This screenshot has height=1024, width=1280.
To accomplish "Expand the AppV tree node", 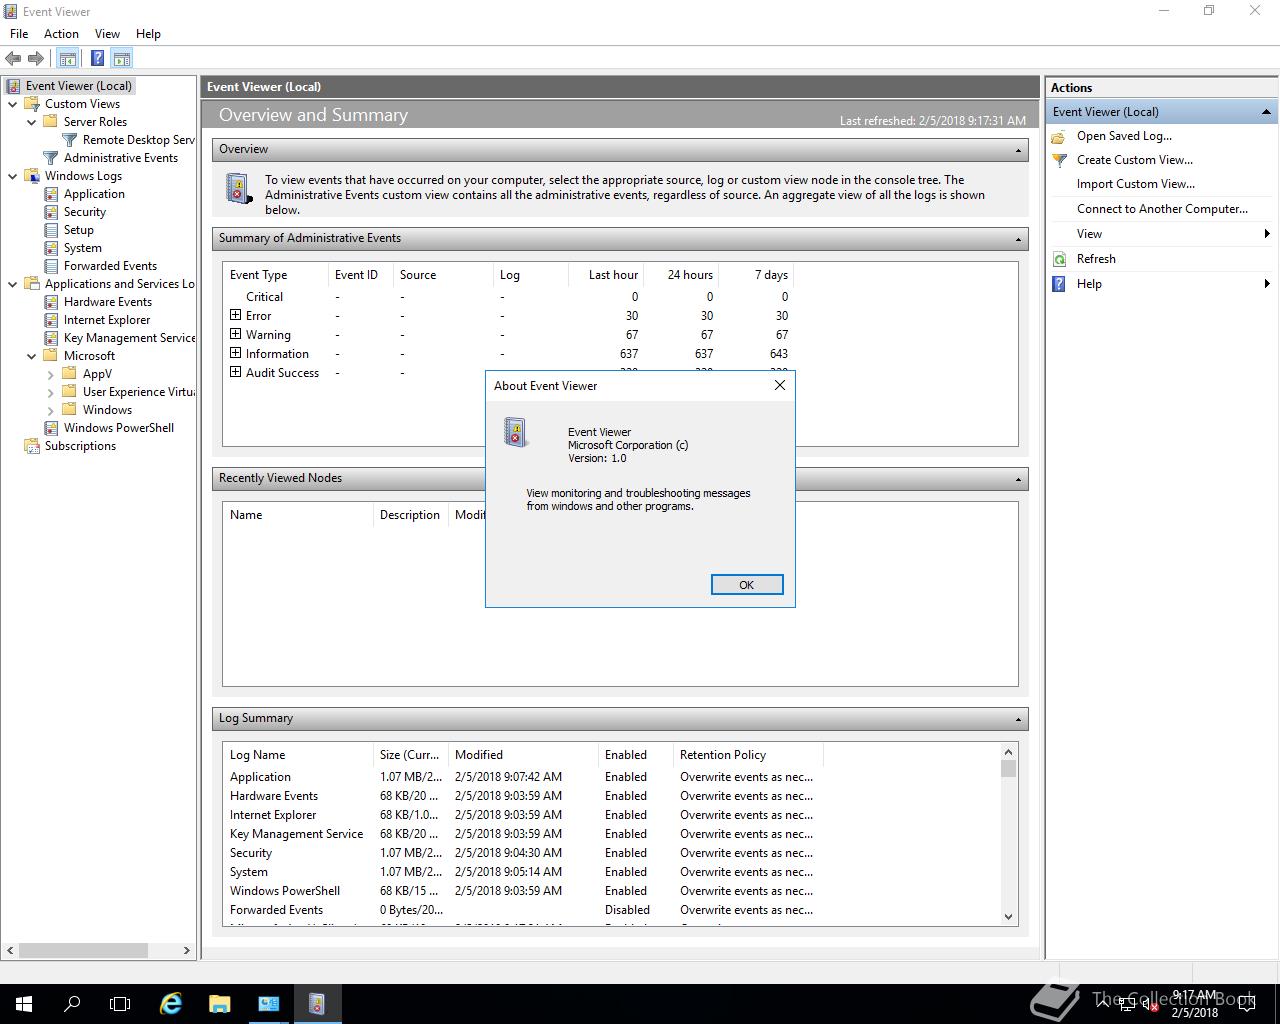I will 51,374.
